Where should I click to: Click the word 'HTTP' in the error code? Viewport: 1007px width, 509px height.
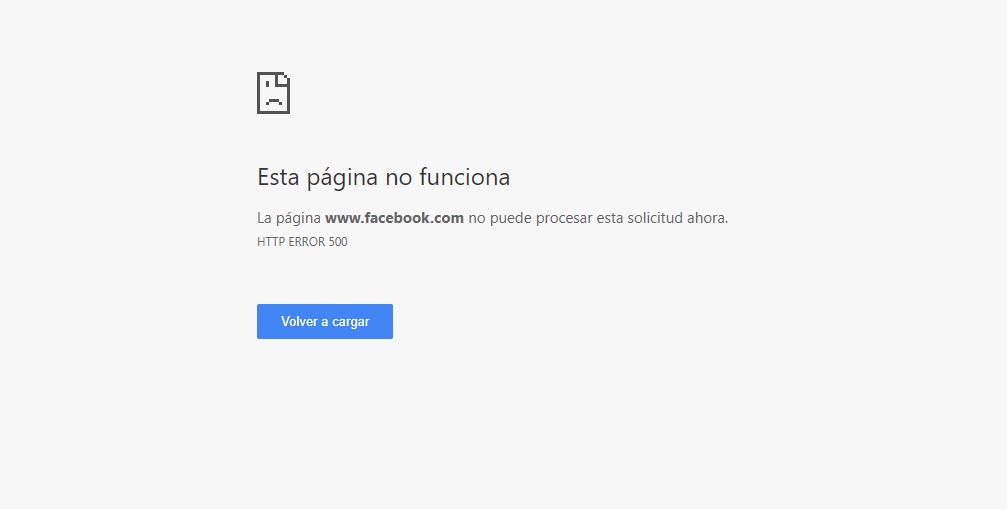(x=270, y=242)
